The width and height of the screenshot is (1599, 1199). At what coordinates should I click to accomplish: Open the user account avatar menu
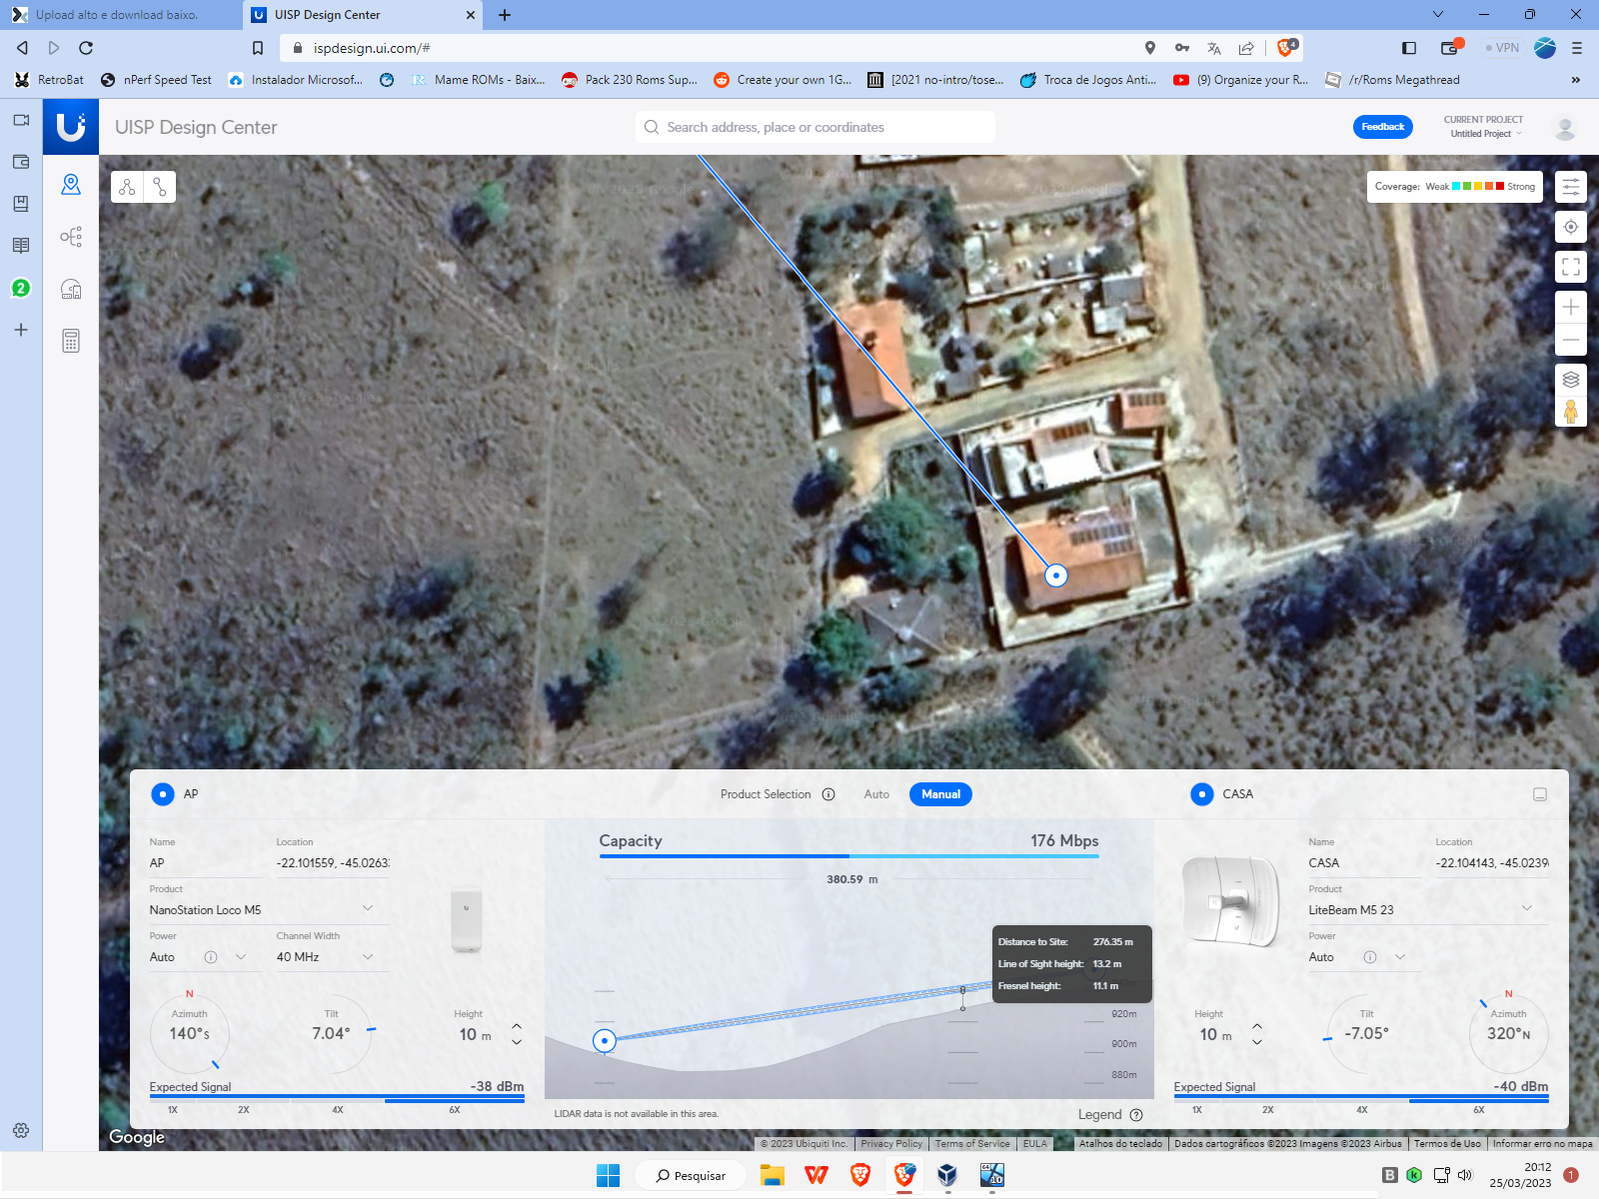tap(1565, 127)
